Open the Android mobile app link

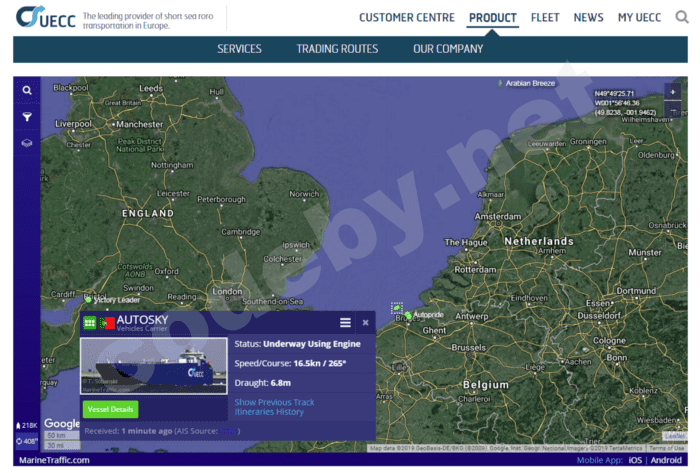[666, 460]
